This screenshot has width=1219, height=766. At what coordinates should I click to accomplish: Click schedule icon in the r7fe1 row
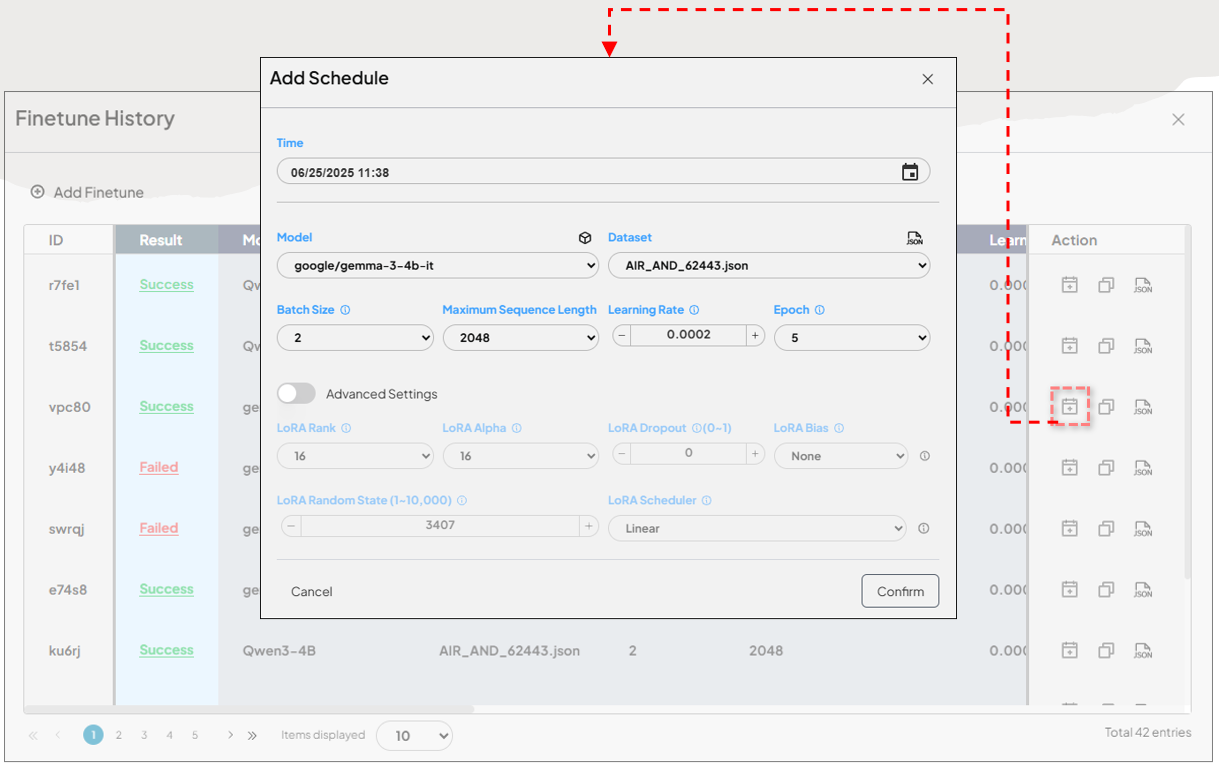coord(1069,285)
